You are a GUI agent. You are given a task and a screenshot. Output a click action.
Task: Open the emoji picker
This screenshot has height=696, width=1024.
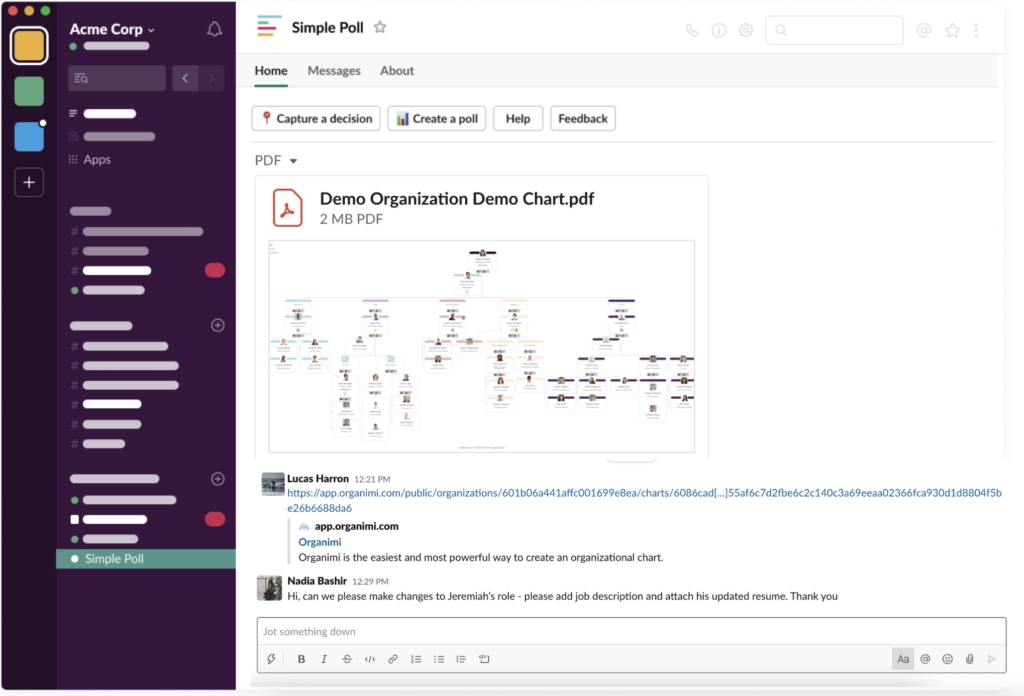948,659
